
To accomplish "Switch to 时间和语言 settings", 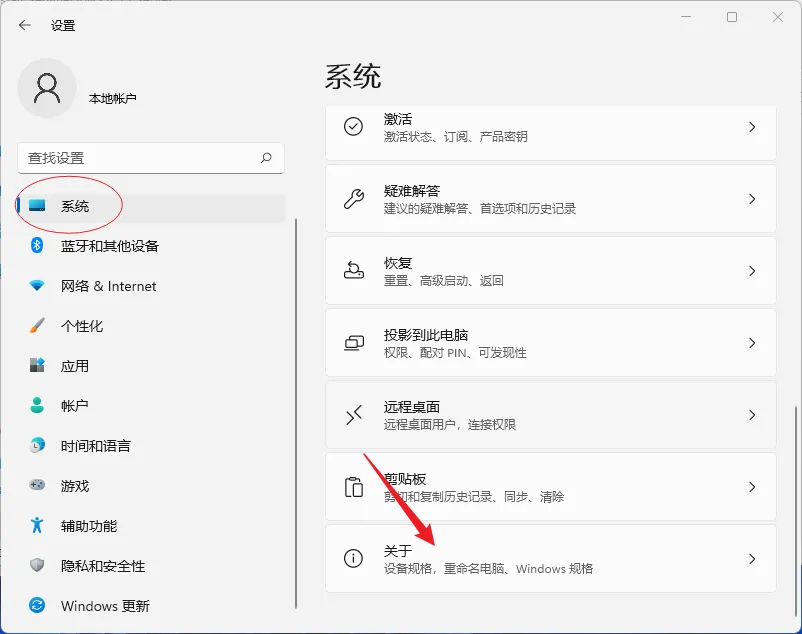I will pos(150,446).
